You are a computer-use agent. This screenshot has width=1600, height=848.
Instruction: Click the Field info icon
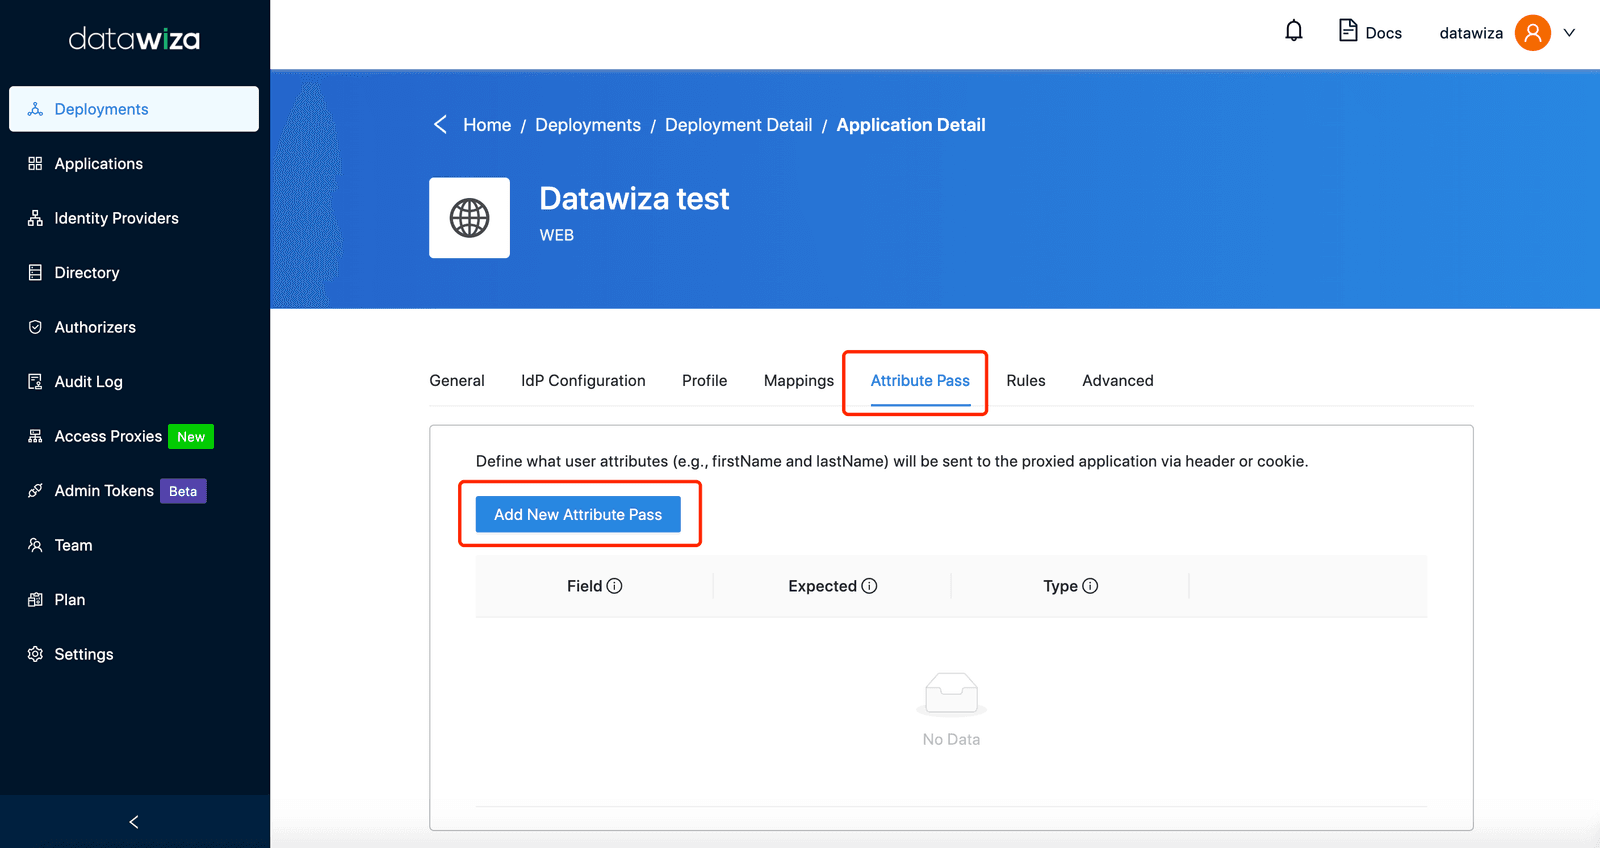pos(614,586)
